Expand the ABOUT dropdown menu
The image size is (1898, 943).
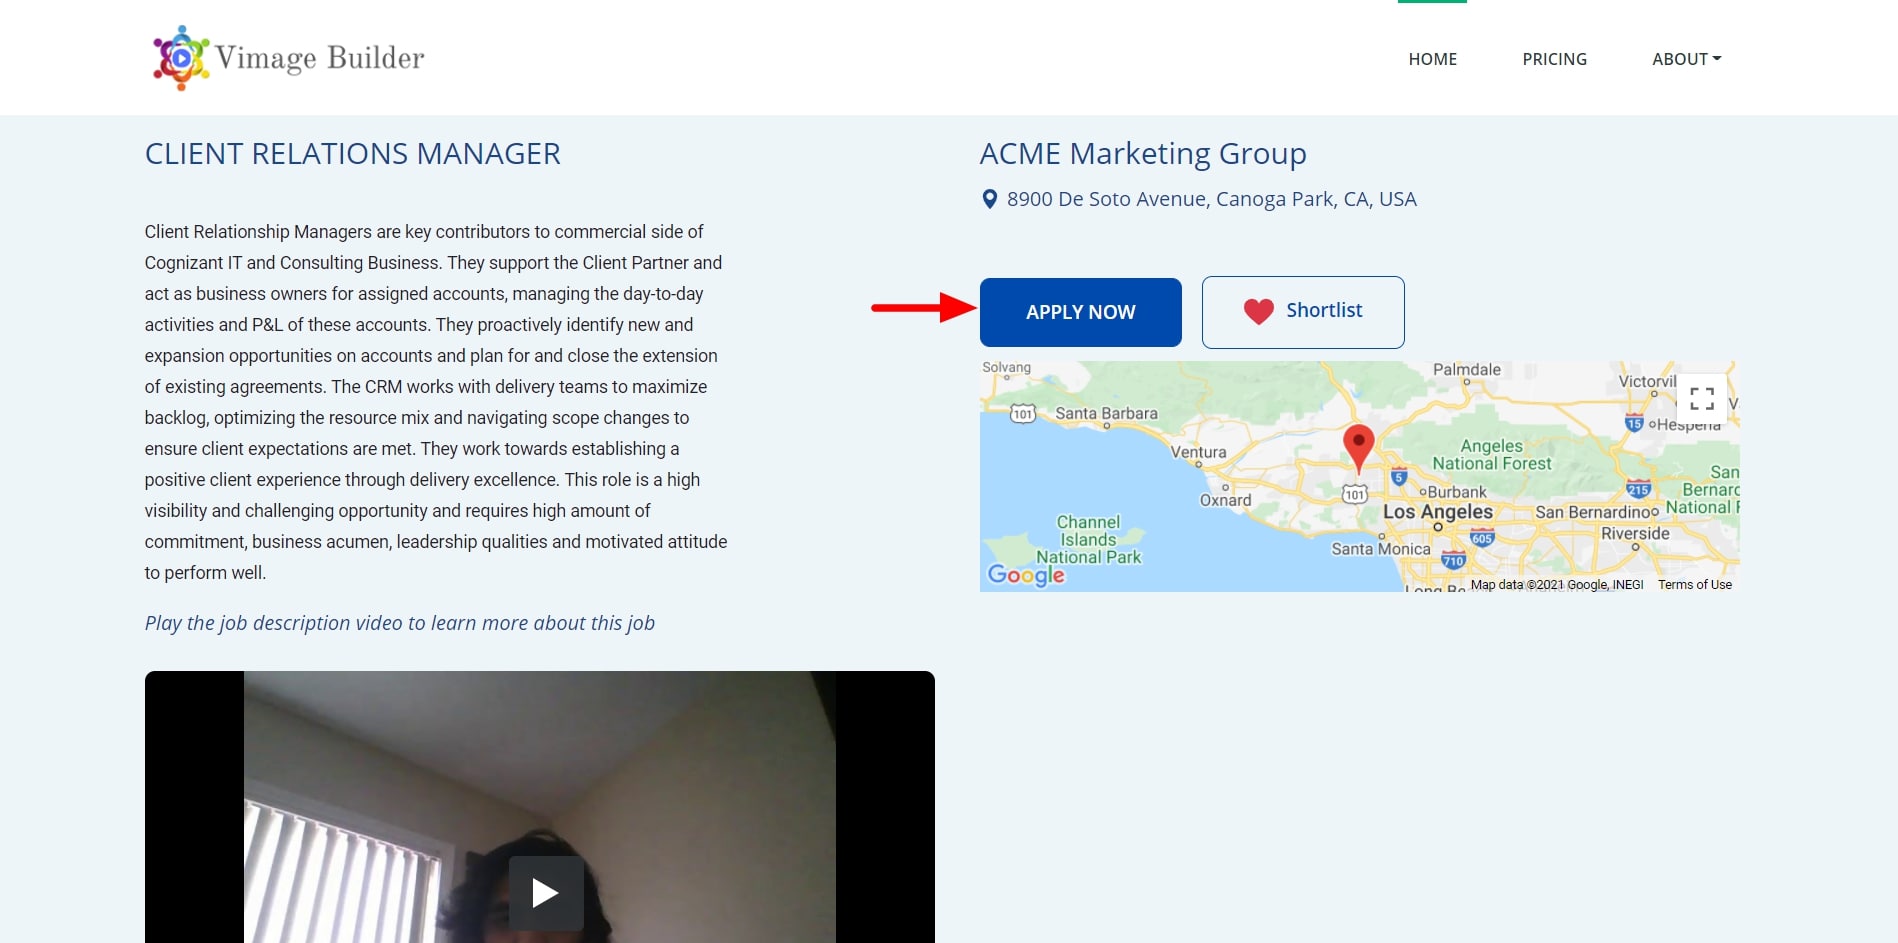(1686, 59)
